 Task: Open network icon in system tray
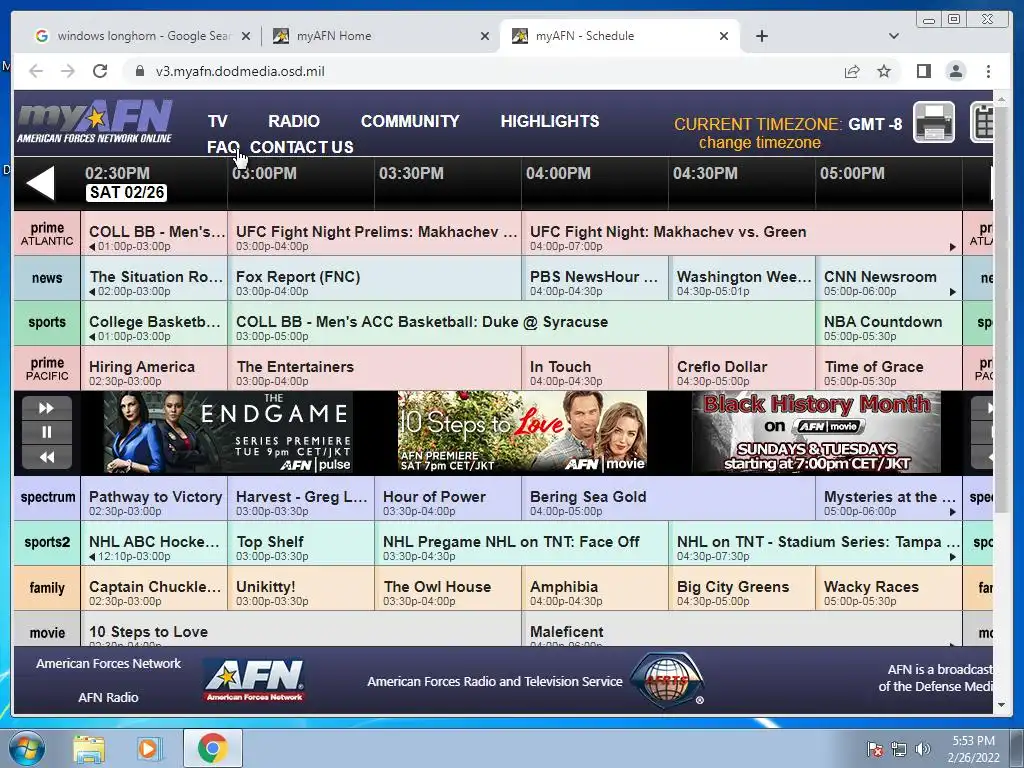point(899,749)
